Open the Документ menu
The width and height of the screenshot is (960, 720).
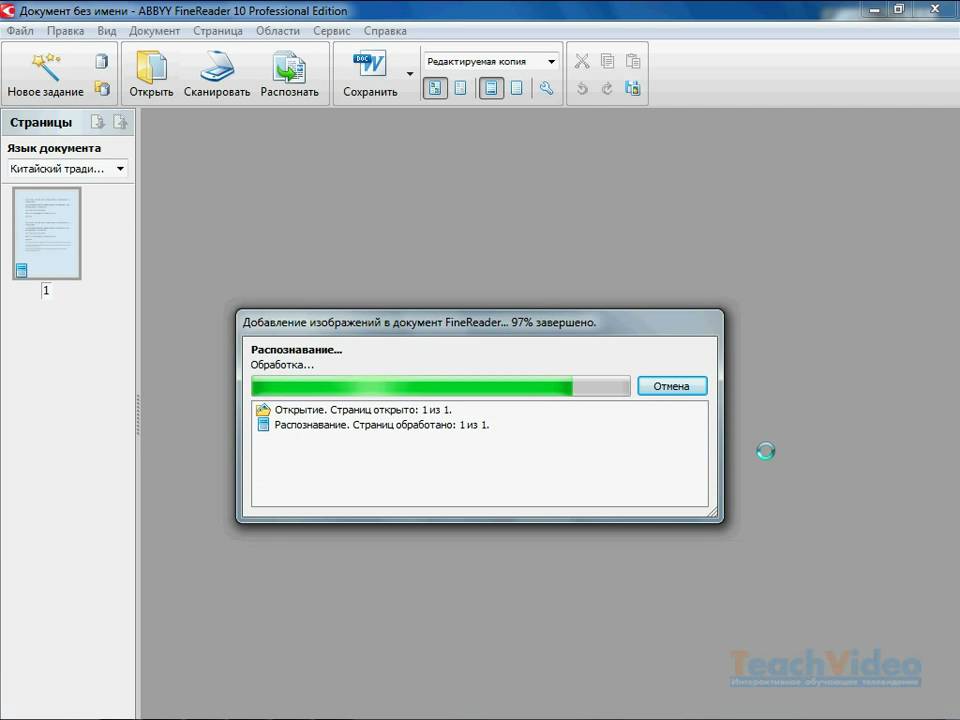(x=154, y=31)
